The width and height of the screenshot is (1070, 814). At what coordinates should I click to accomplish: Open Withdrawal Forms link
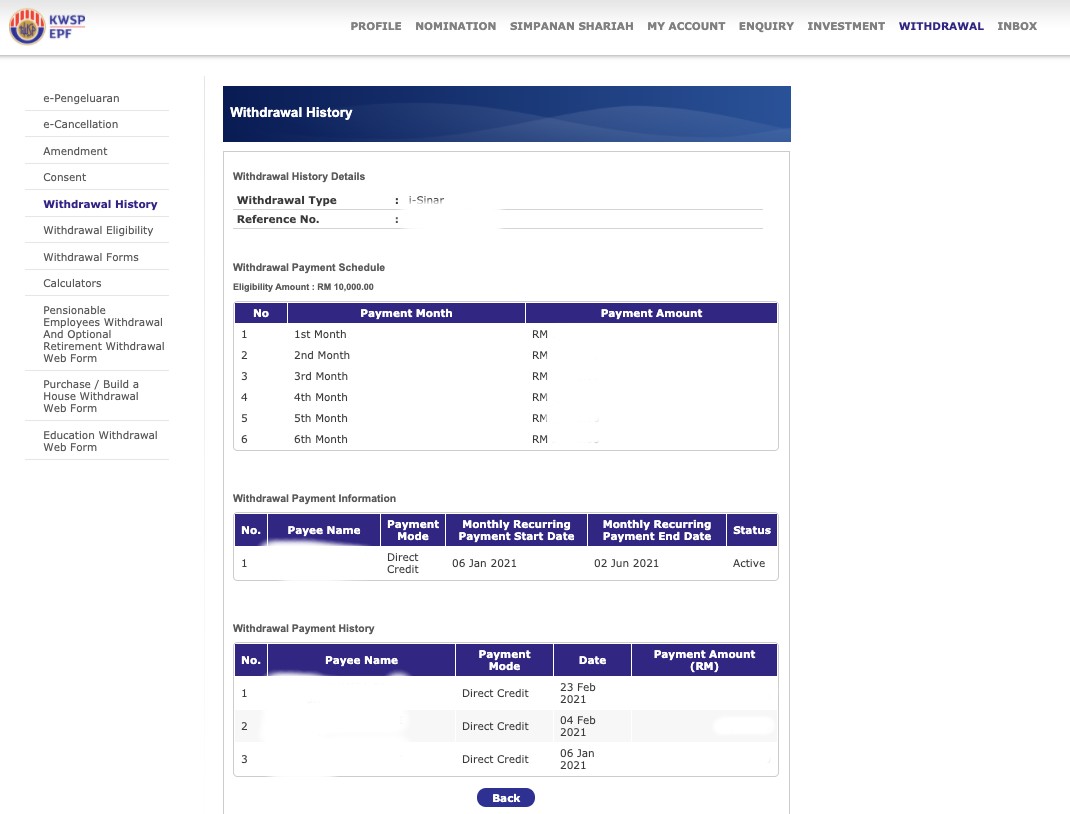[x=91, y=257]
